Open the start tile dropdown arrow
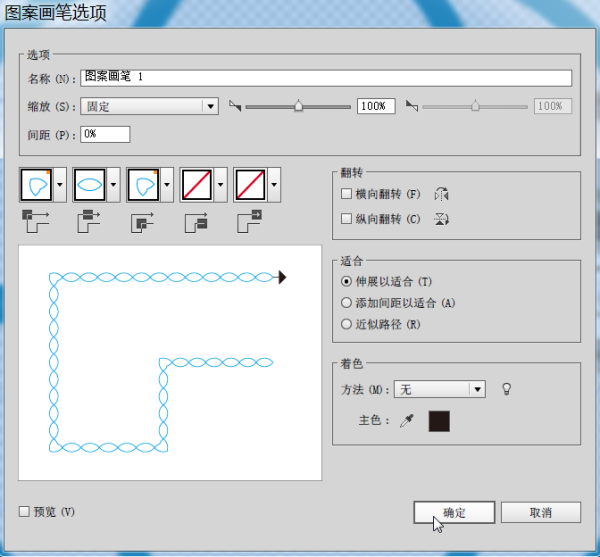 (x=220, y=185)
